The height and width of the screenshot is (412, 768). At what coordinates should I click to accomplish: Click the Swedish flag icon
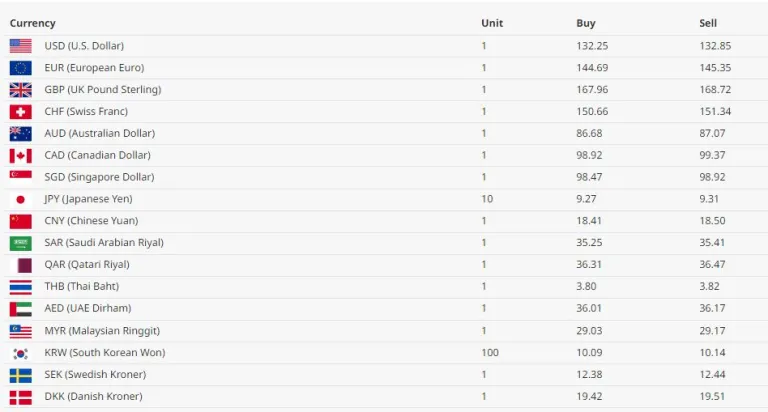pyautogui.click(x=20, y=375)
